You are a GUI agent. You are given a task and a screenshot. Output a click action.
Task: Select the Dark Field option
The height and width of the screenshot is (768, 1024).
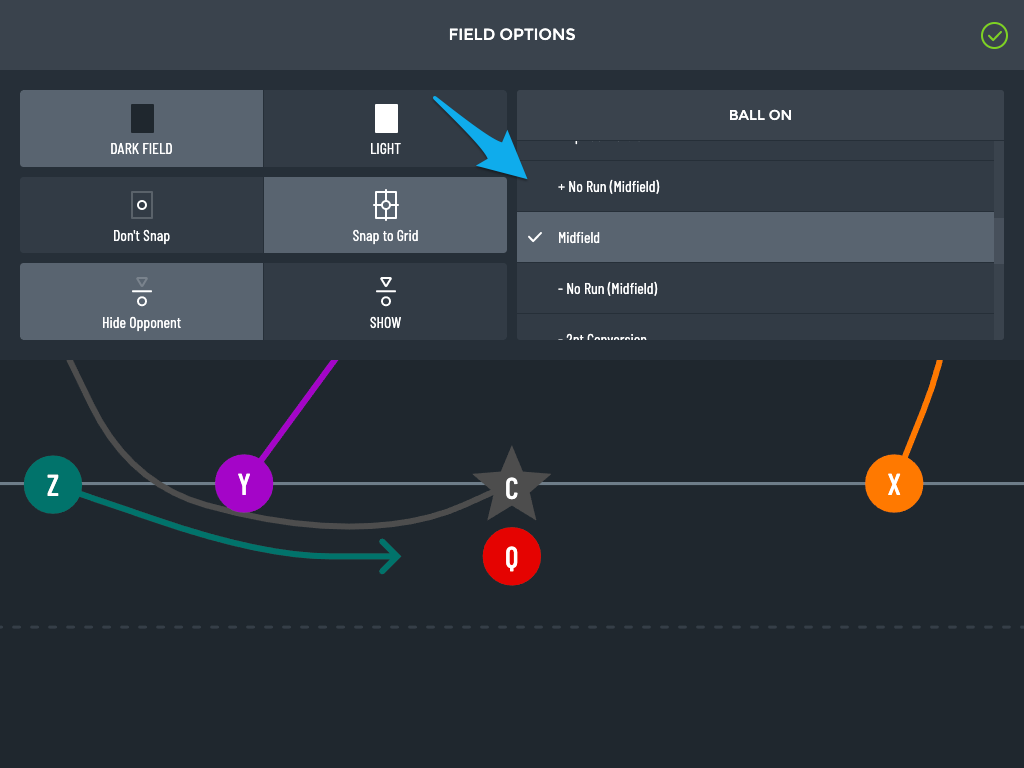coord(142,129)
